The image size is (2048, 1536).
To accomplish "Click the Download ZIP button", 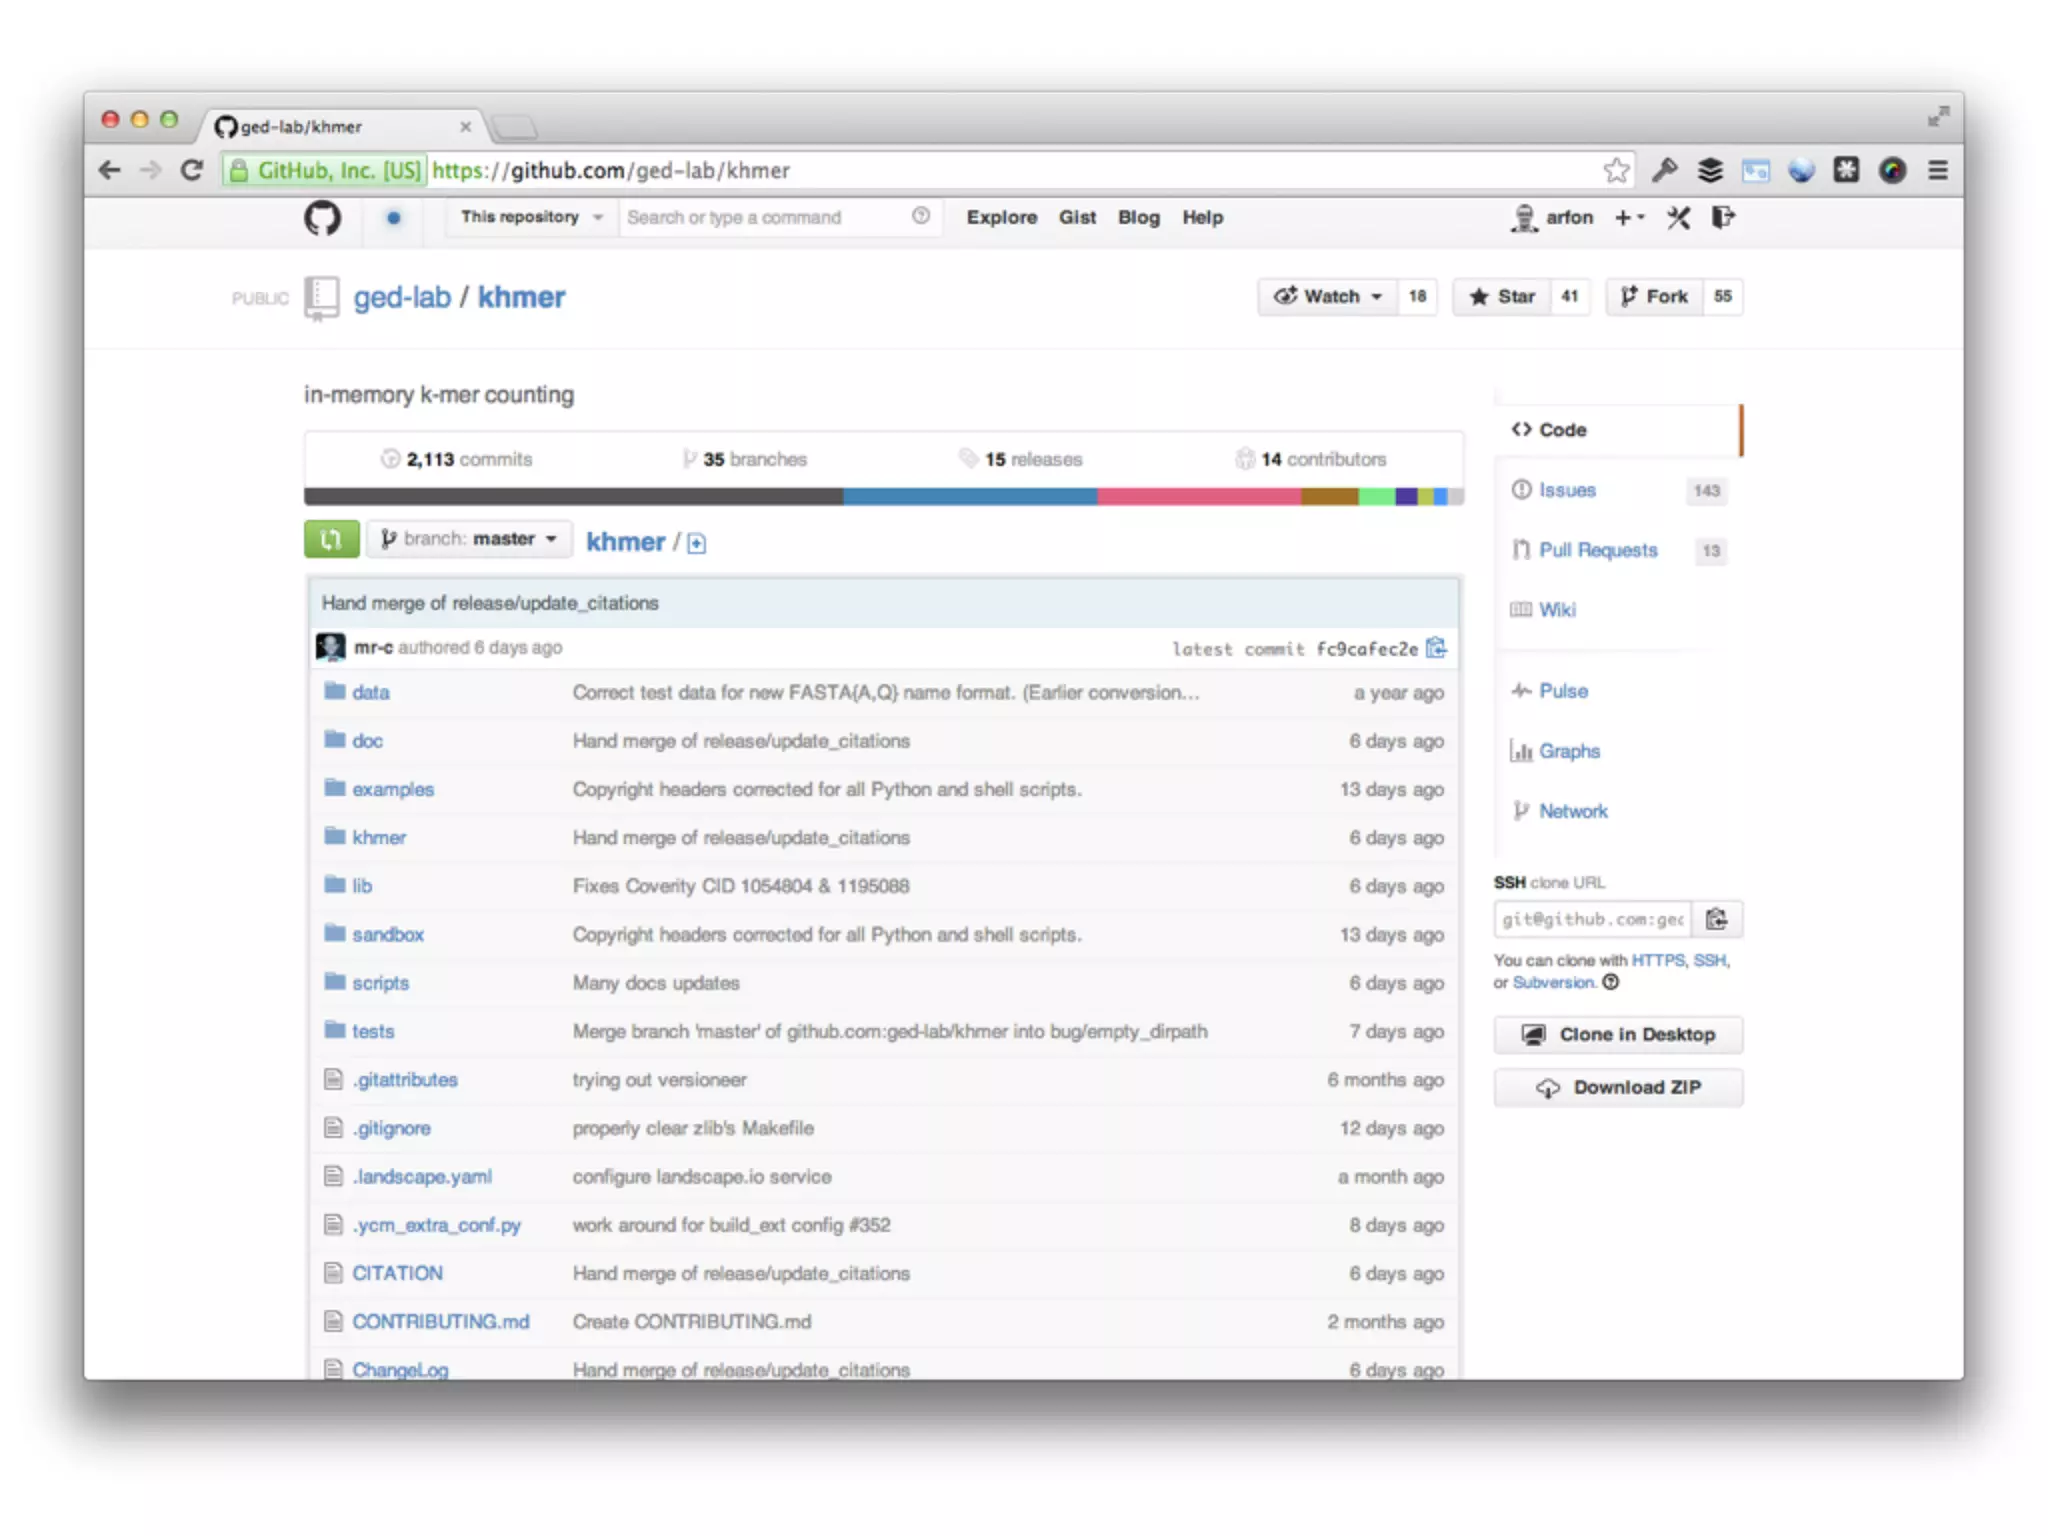I will coord(1617,1087).
